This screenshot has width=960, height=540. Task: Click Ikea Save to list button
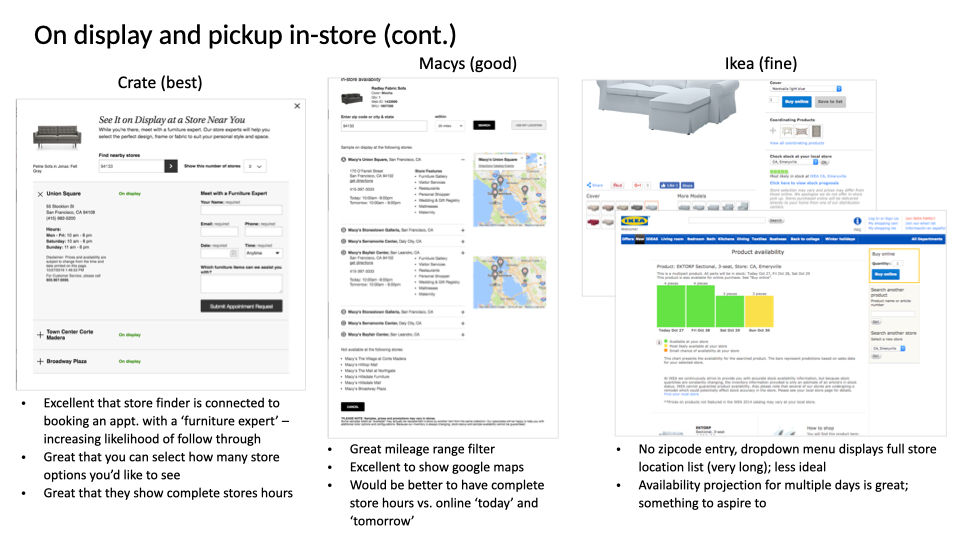(x=830, y=102)
